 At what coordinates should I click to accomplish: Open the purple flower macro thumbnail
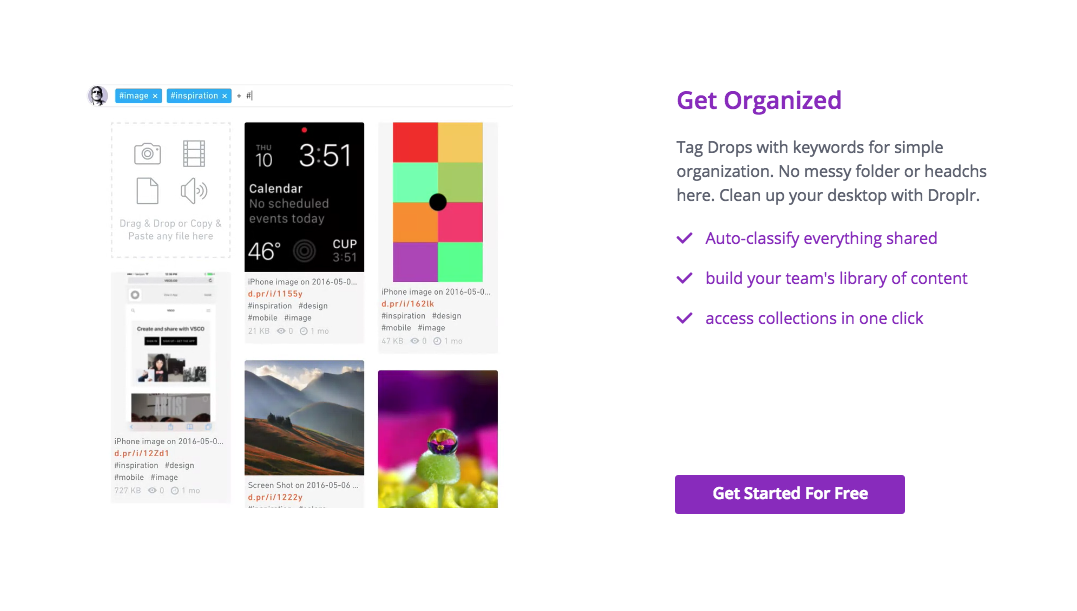click(438, 439)
